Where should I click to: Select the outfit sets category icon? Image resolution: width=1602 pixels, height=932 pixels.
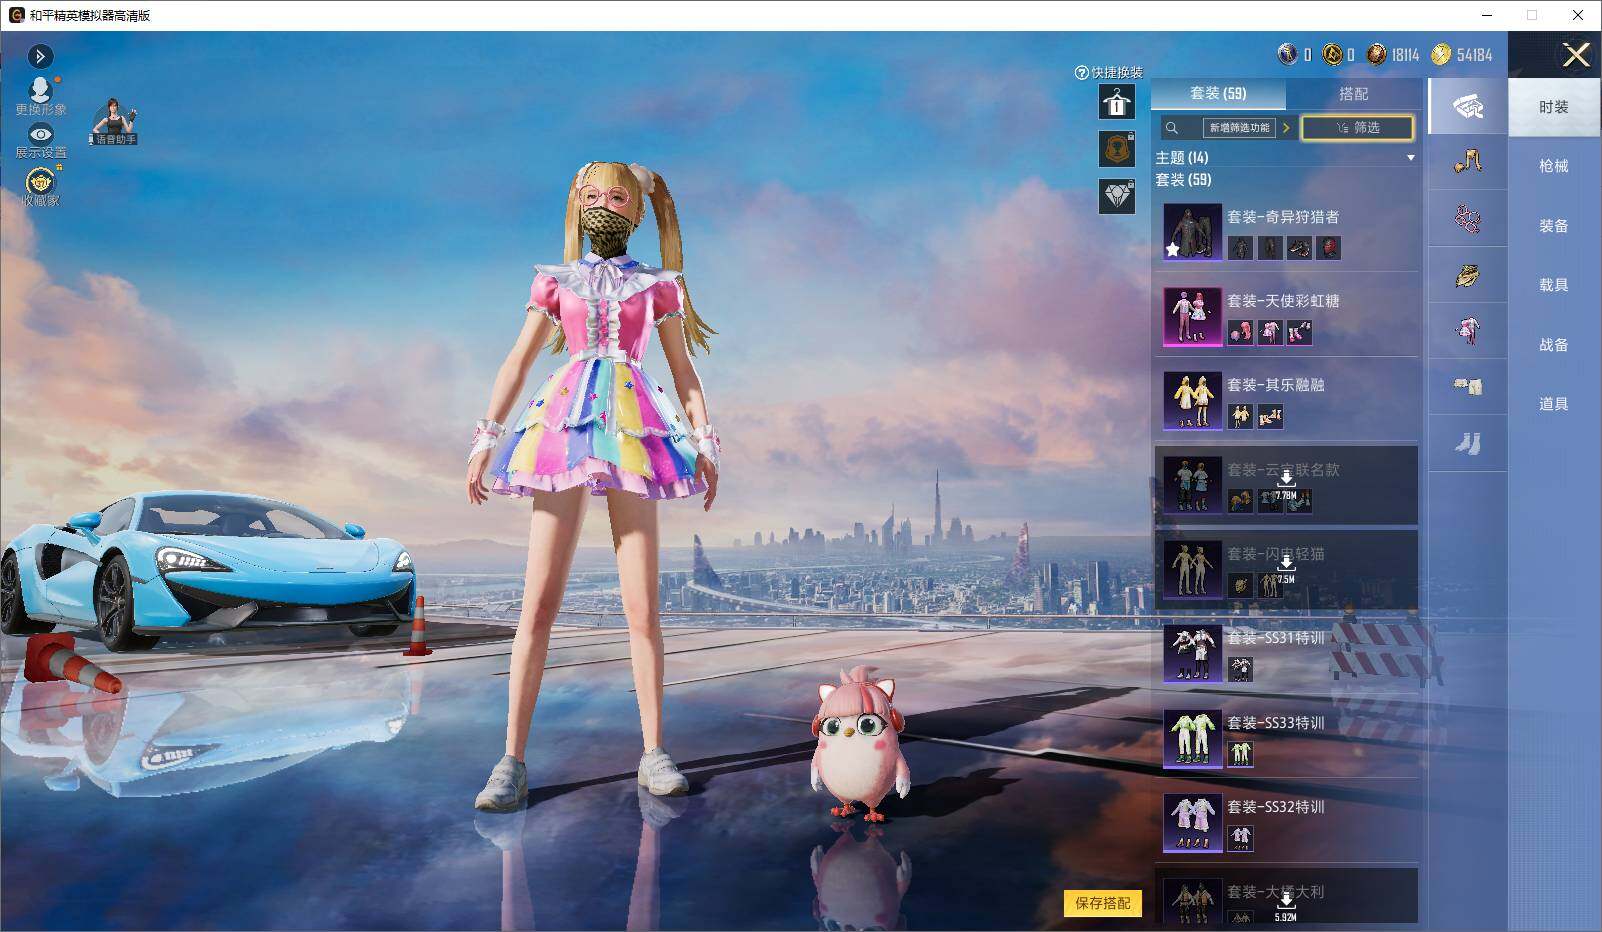point(1467,106)
